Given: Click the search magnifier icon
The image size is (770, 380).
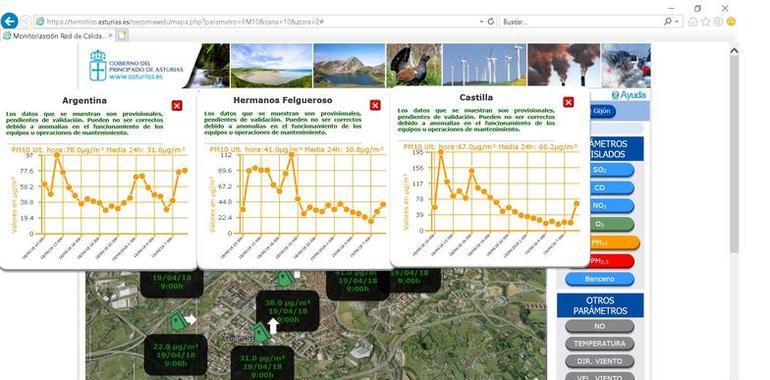Looking at the screenshot, I should point(668,22).
